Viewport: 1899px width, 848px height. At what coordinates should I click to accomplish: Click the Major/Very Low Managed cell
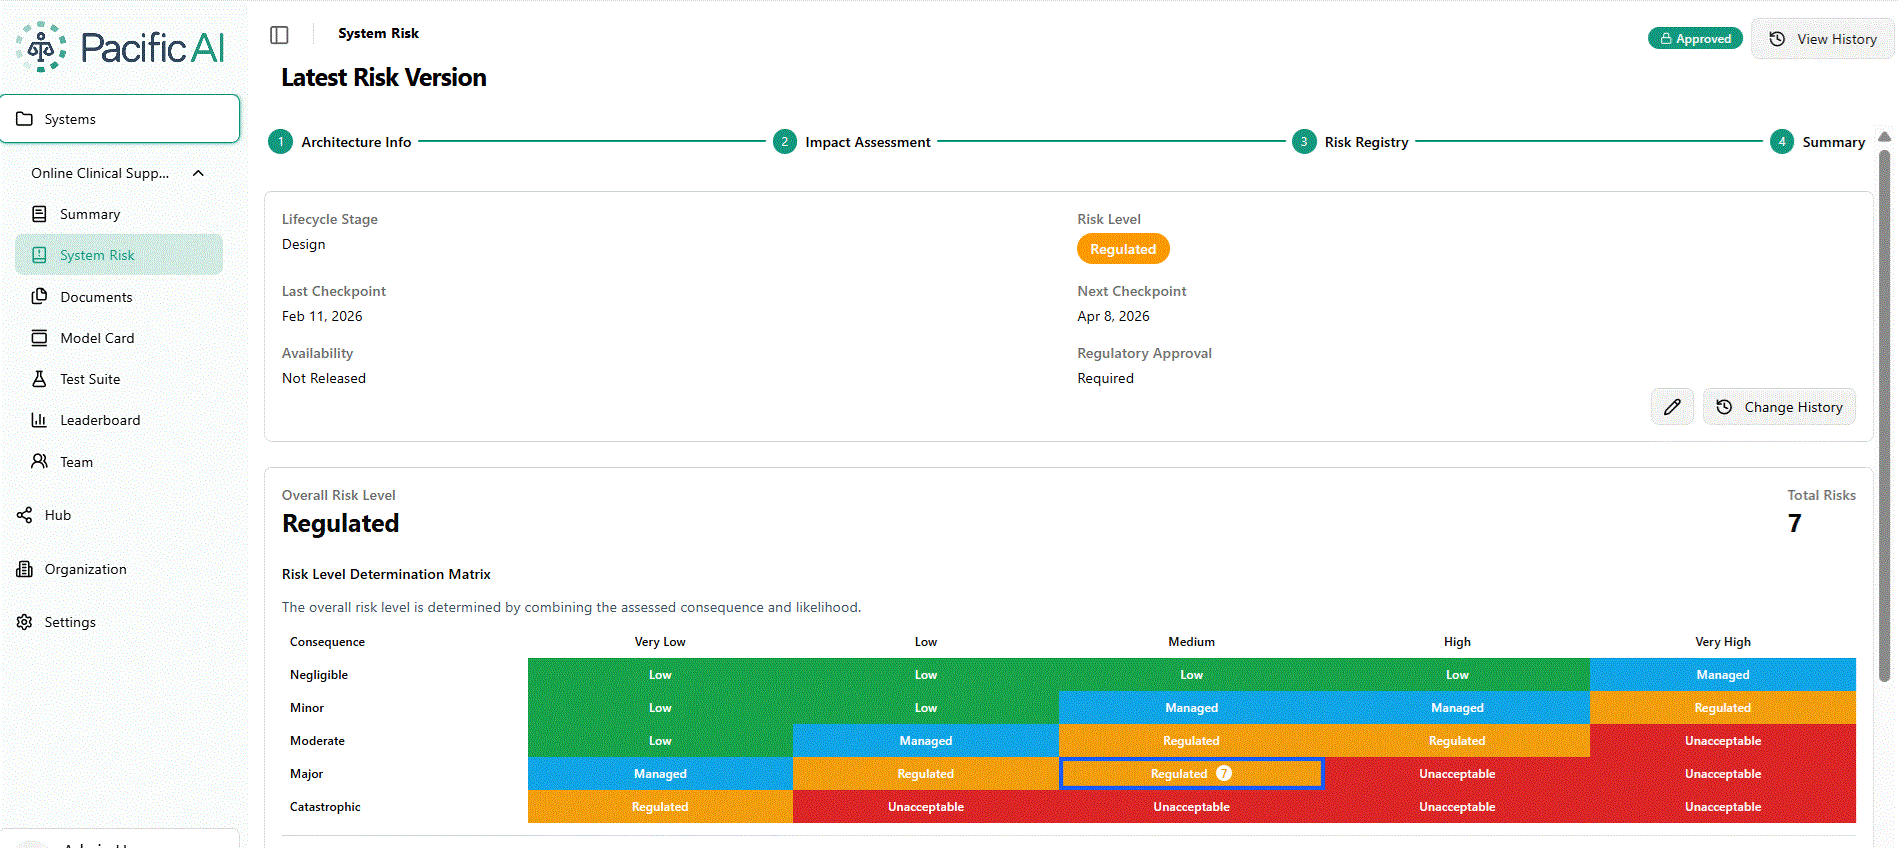pyautogui.click(x=660, y=774)
